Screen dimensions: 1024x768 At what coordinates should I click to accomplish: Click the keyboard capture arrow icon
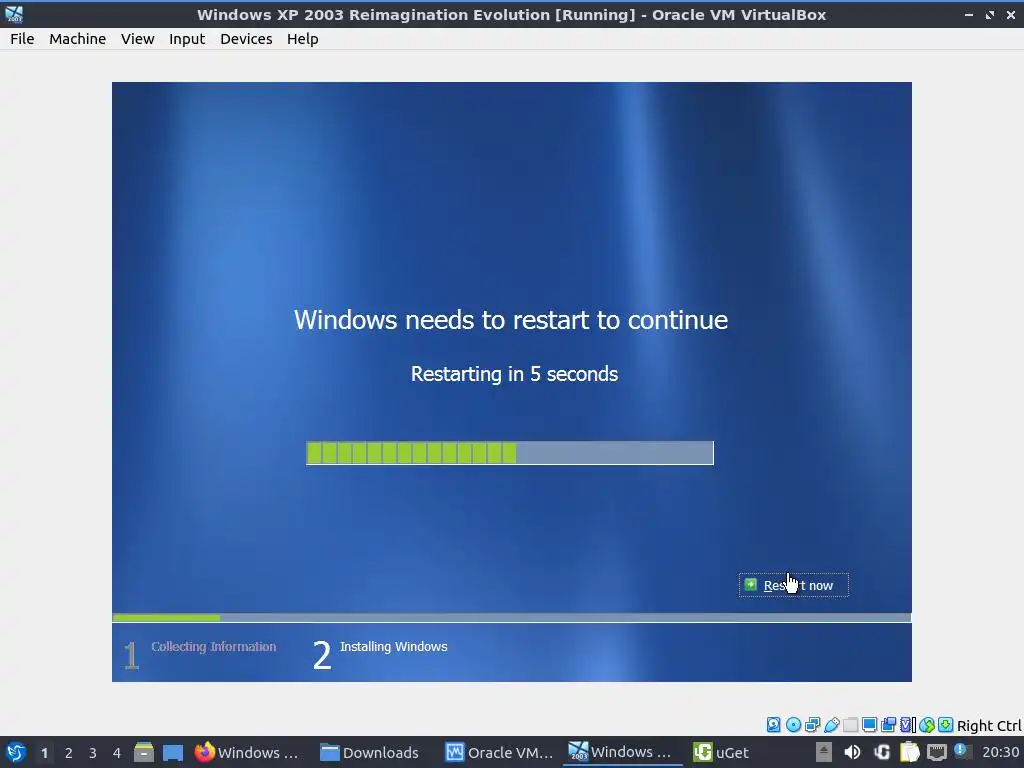point(946,725)
